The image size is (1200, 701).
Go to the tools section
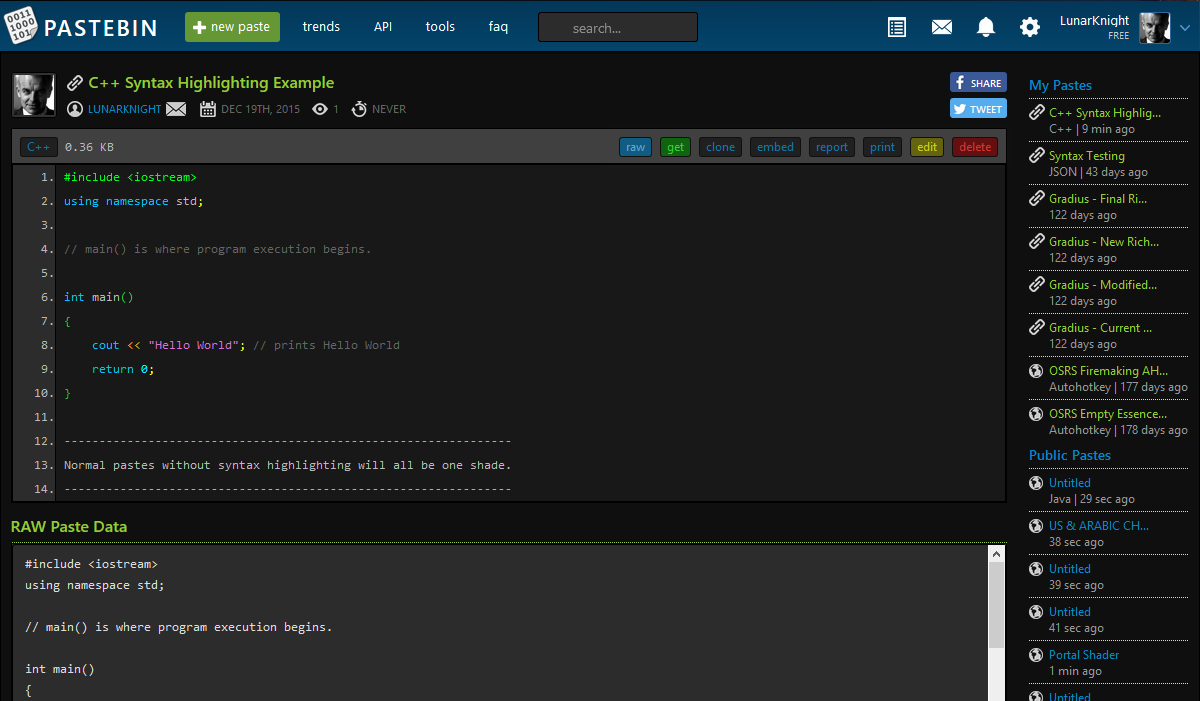[440, 27]
